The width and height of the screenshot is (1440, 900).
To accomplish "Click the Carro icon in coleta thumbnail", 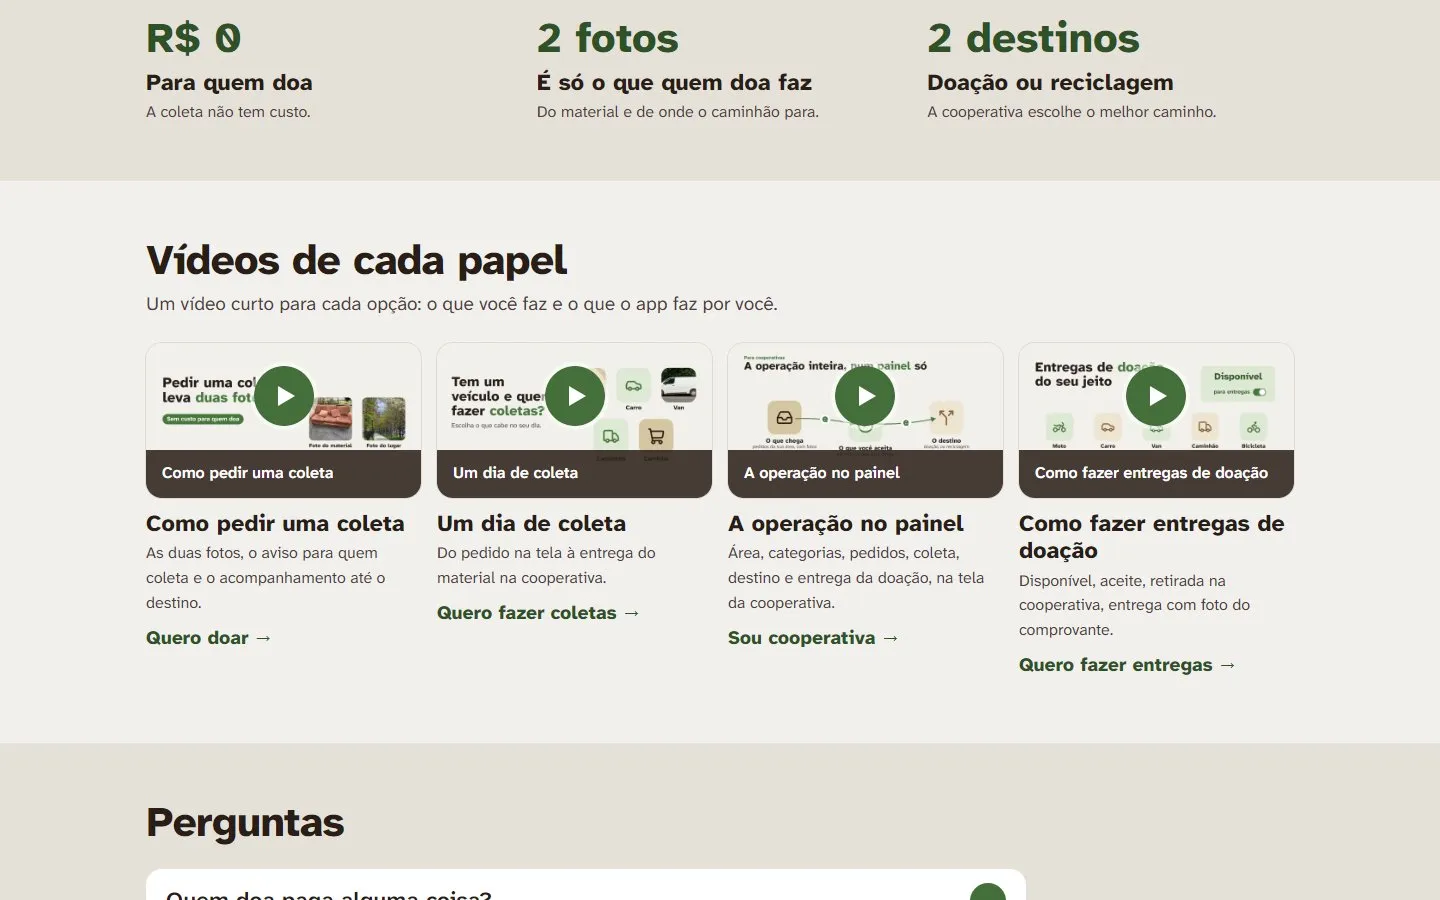I will click(x=633, y=386).
